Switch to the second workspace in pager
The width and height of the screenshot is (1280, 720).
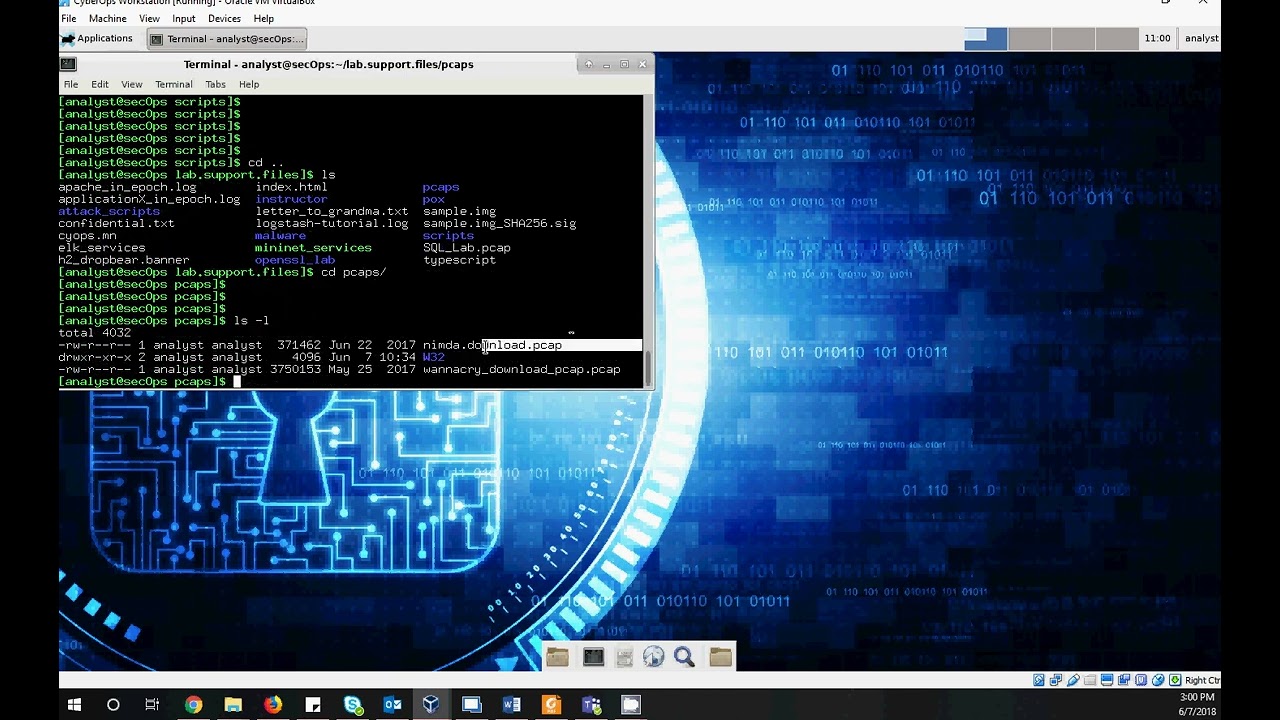[x=1030, y=39]
